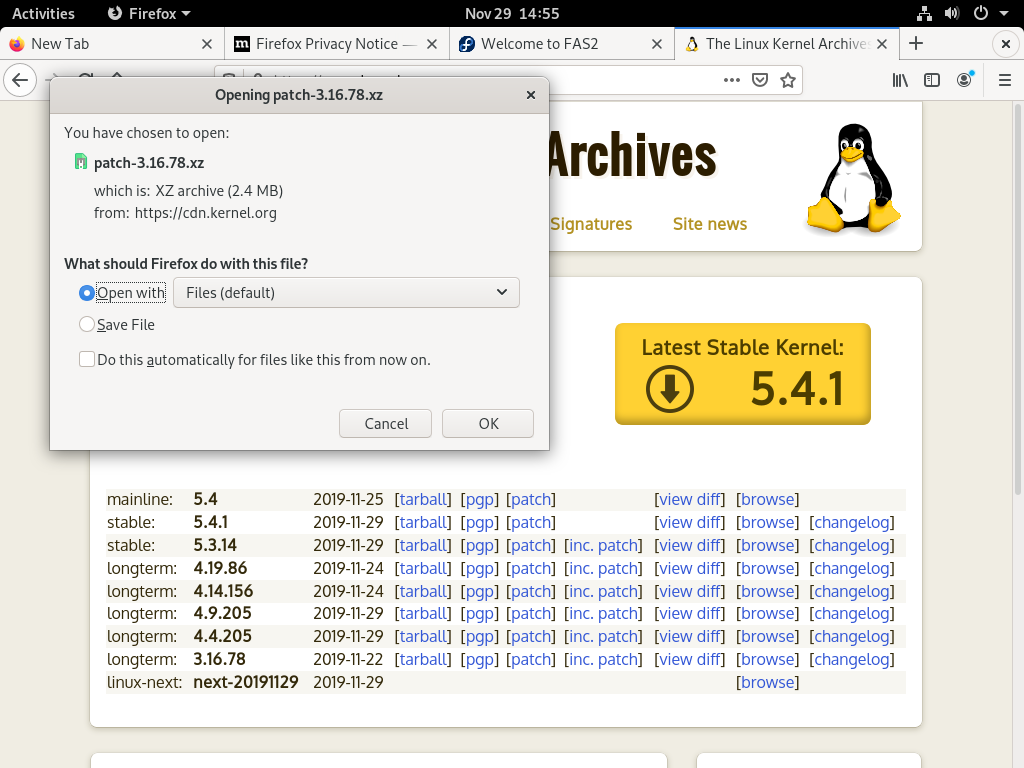Click the network status icon in top bar
The height and width of the screenshot is (768, 1024).
pos(923,13)
